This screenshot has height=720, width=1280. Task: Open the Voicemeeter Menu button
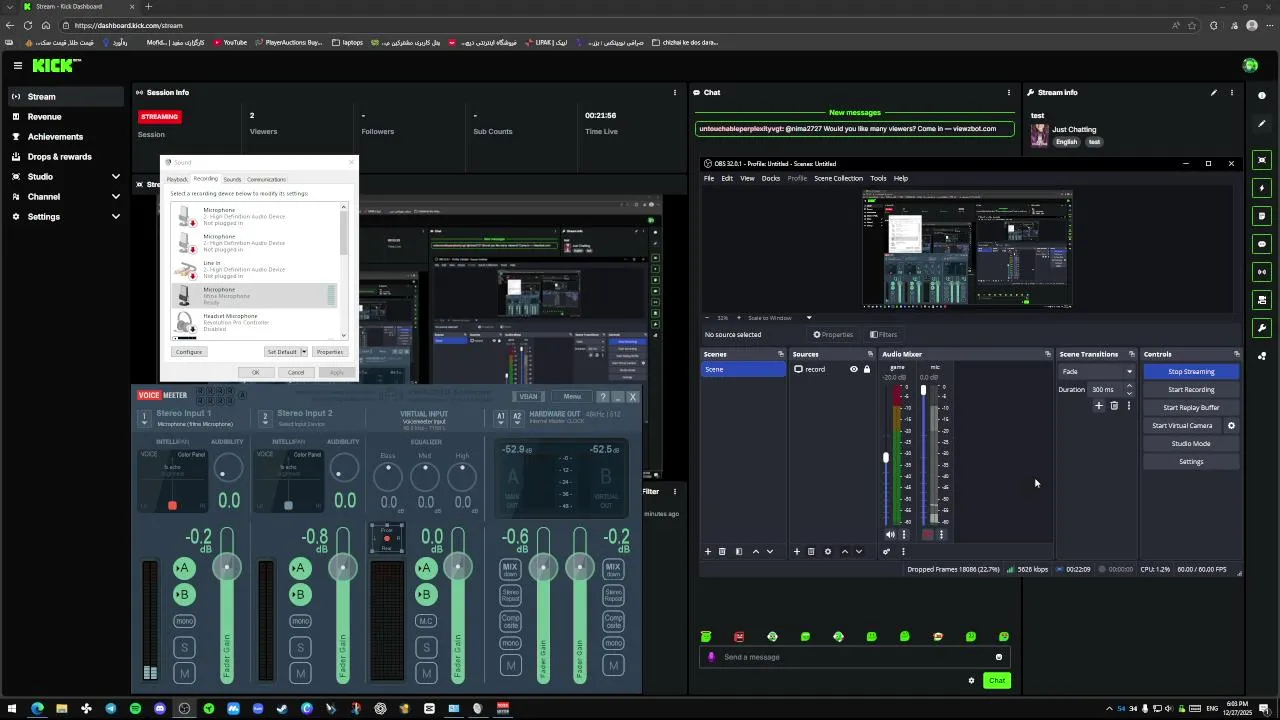[x=572, y=397]
